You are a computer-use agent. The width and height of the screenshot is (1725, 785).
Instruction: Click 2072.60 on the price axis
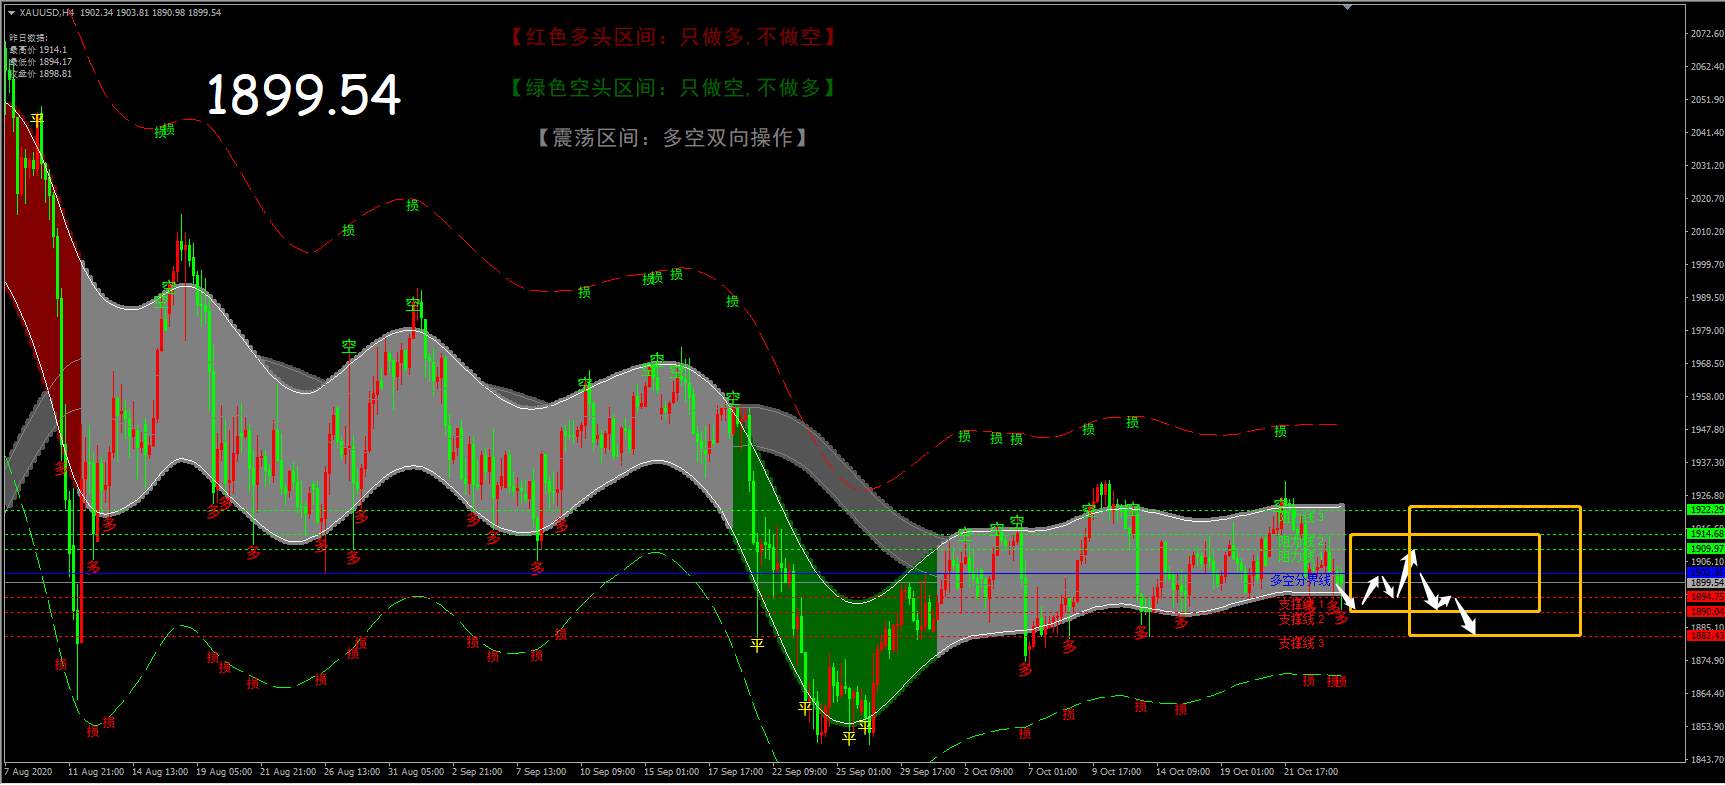1706,33
